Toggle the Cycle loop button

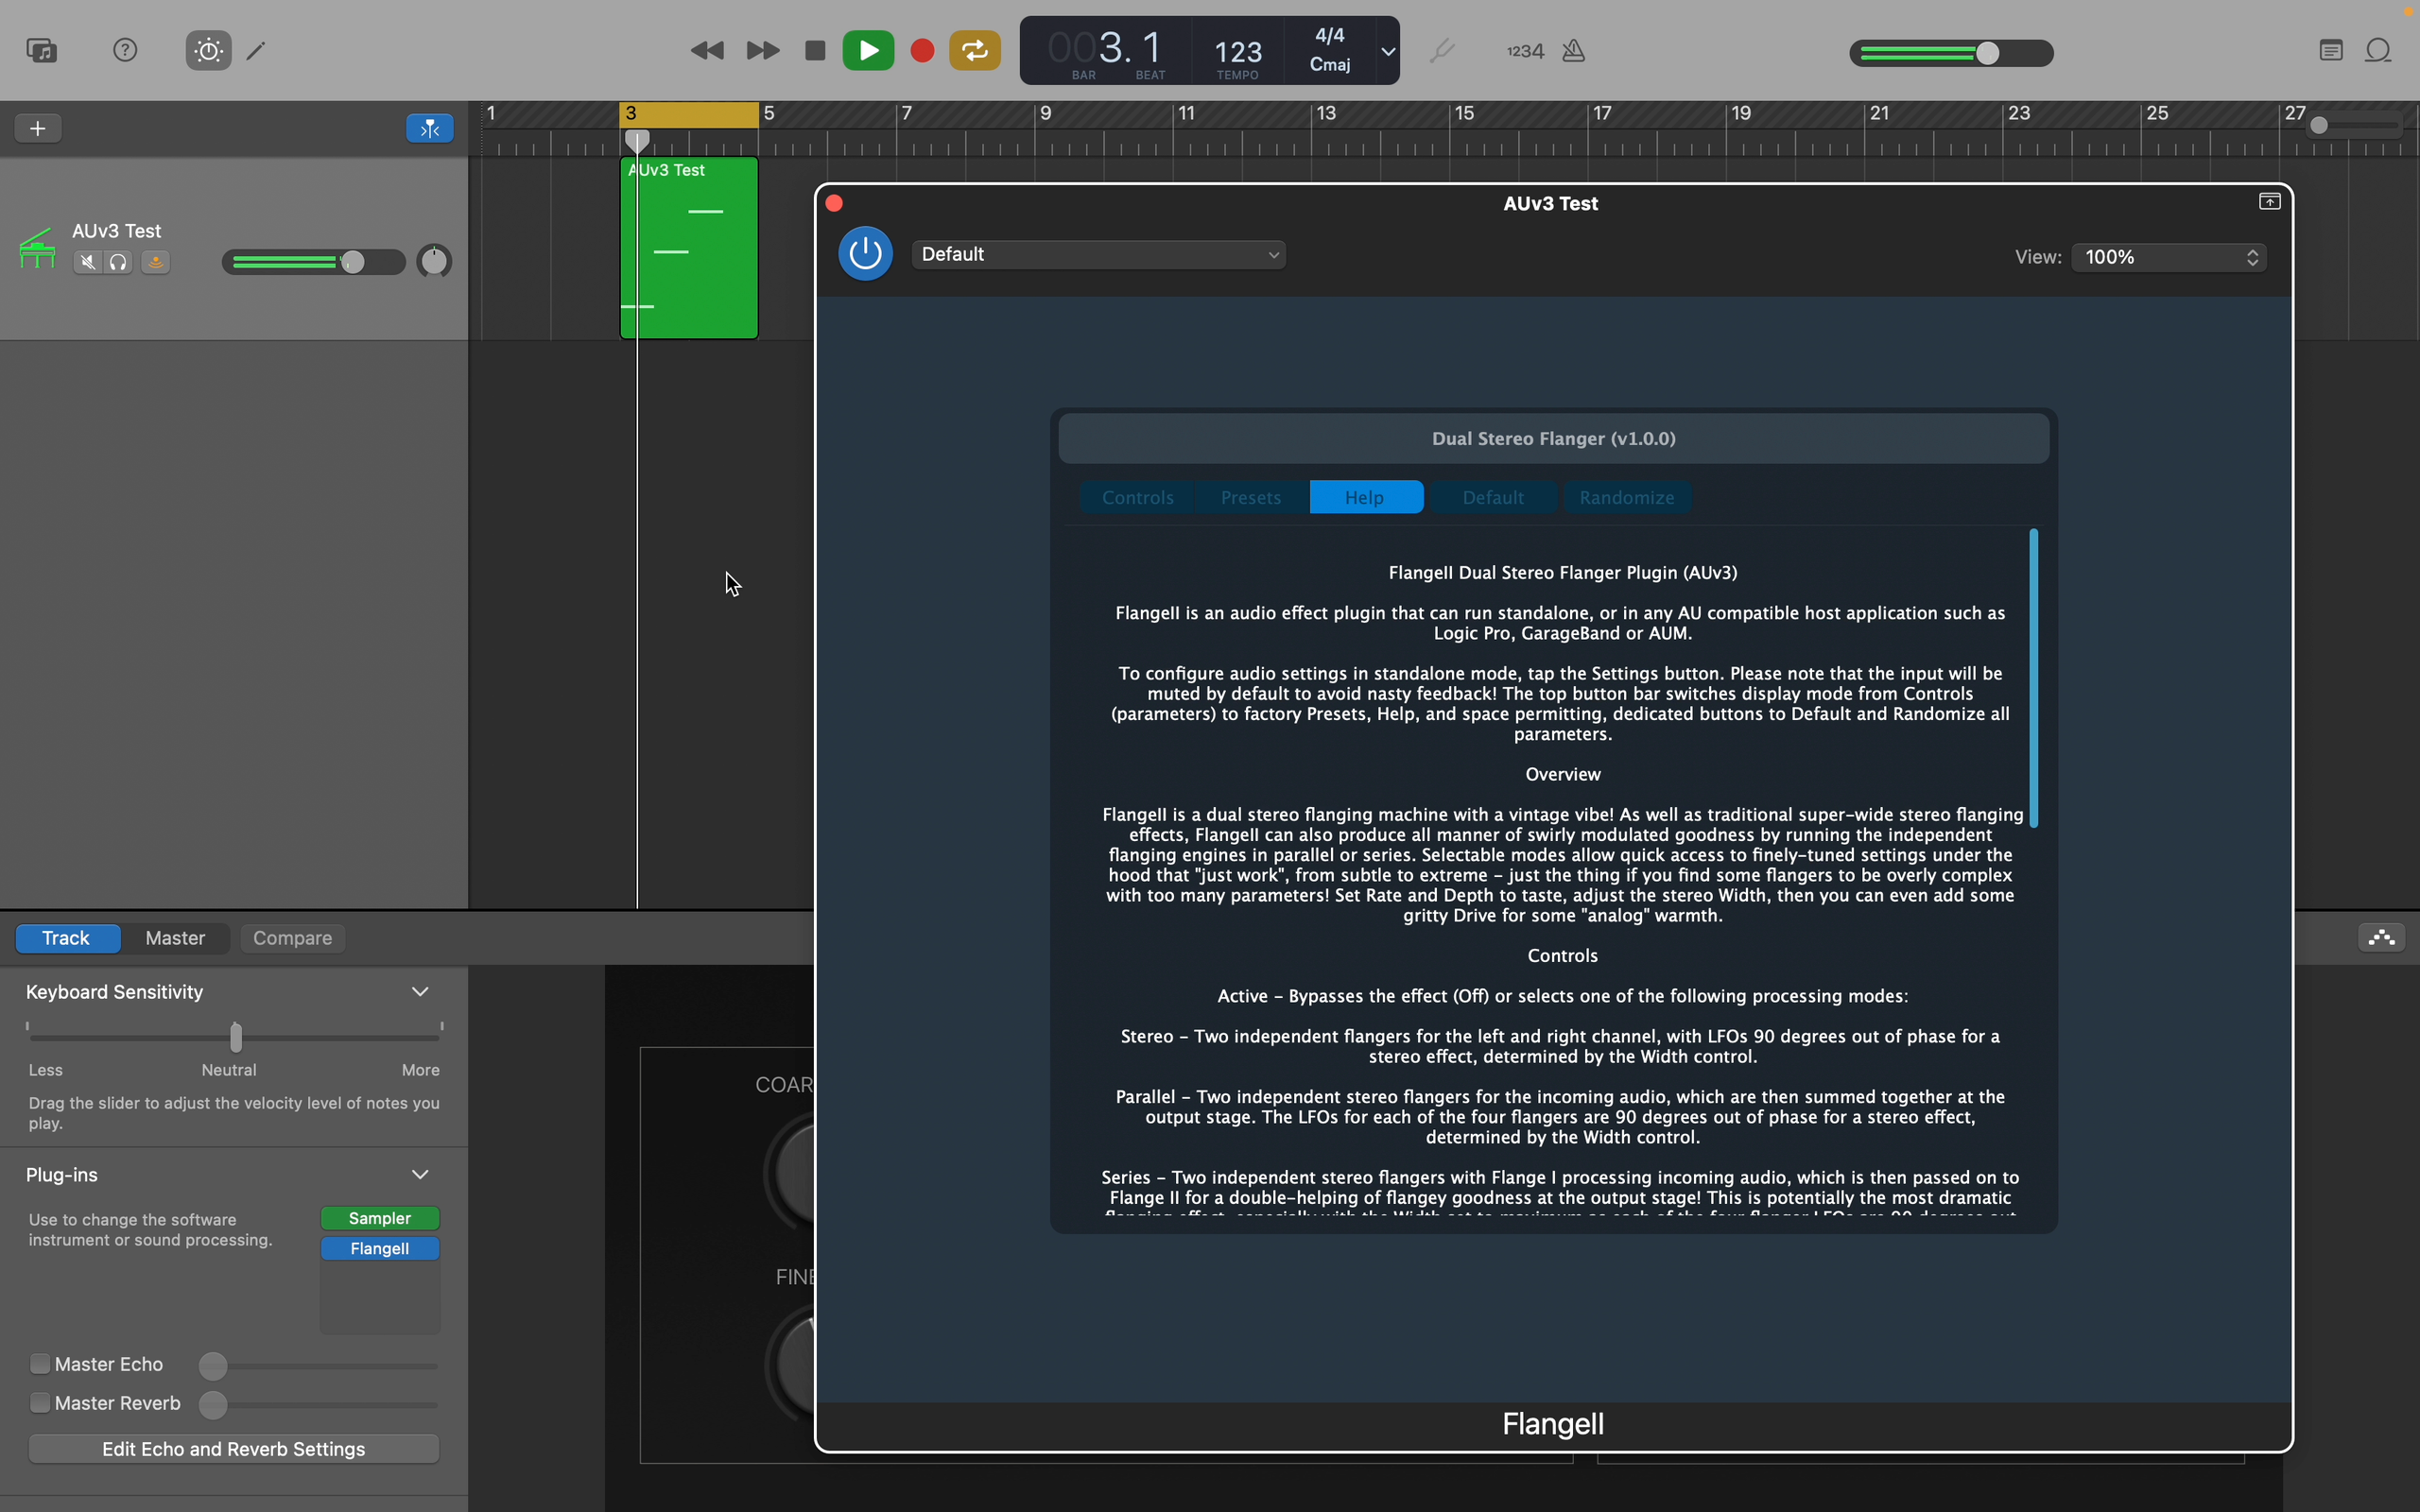(x=975, y=51)
